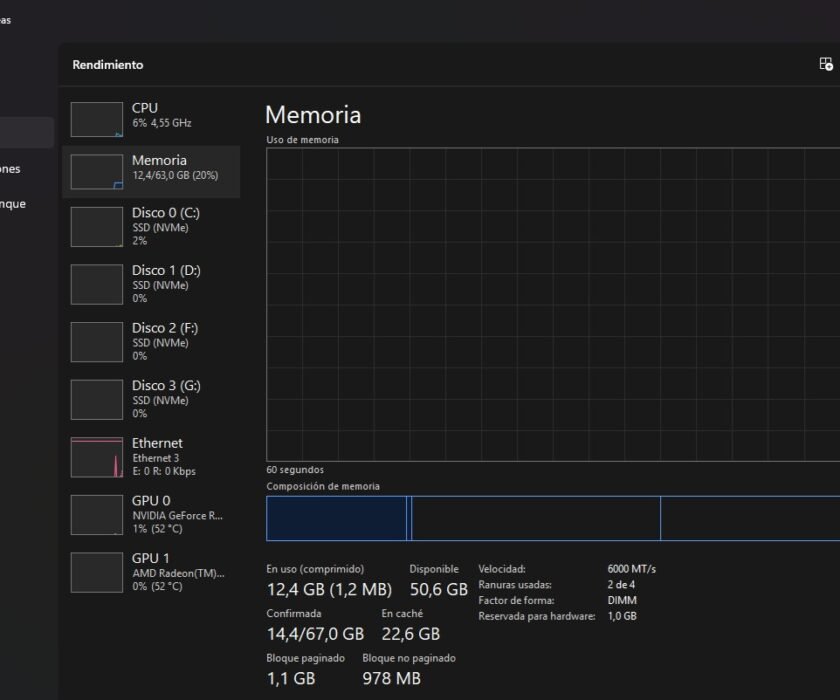Click the 12,4 GB (1,2 MB) in-use value
This screenshot has width=840, height=700.
tap(329, 590)
